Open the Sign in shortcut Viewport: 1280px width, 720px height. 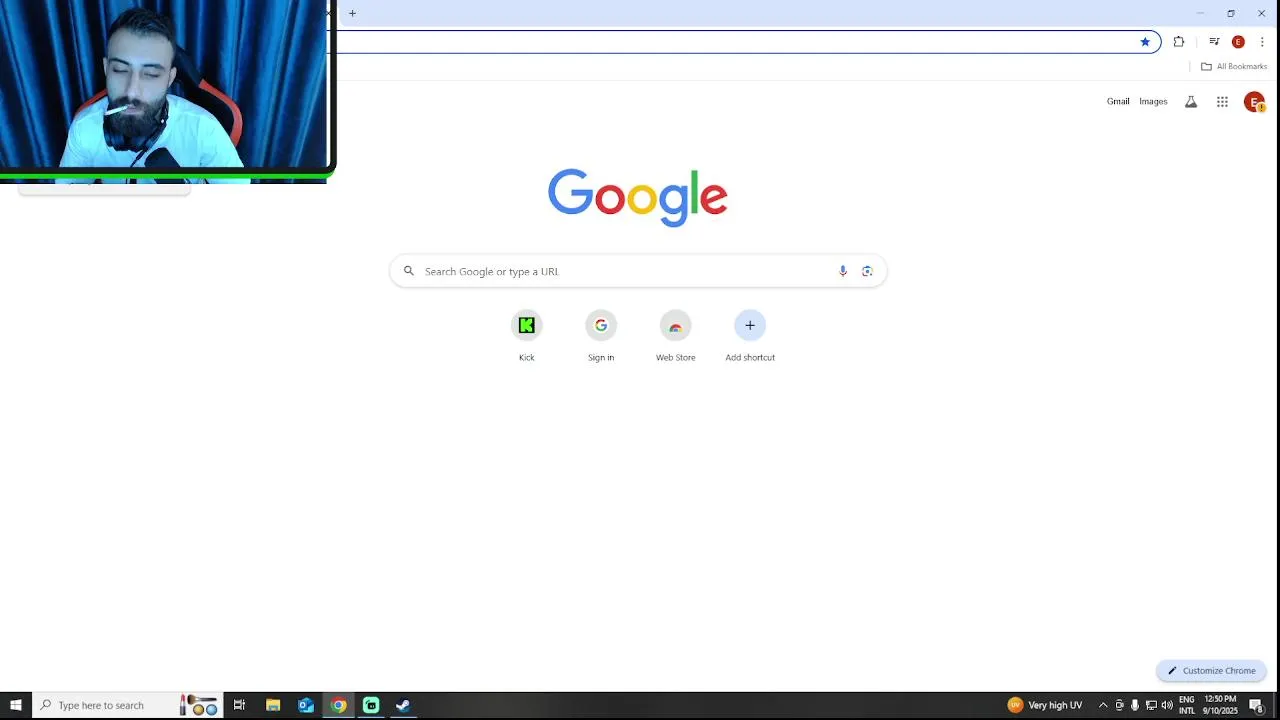click(601, 336)
